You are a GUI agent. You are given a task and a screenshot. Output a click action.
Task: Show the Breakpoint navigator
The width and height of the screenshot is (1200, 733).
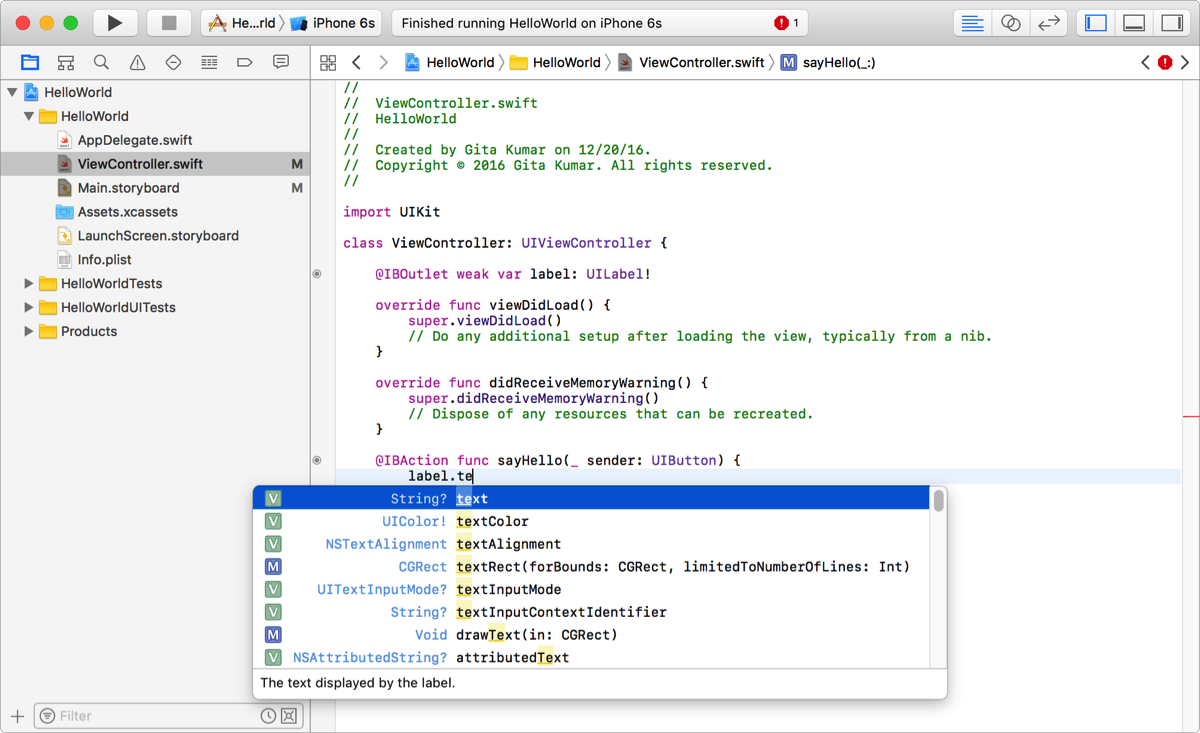245,63
